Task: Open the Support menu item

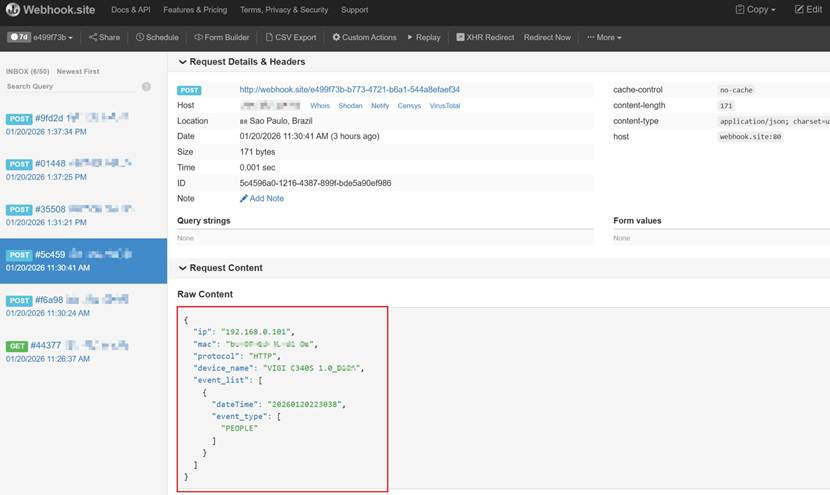Action: [x=354, y=10]
